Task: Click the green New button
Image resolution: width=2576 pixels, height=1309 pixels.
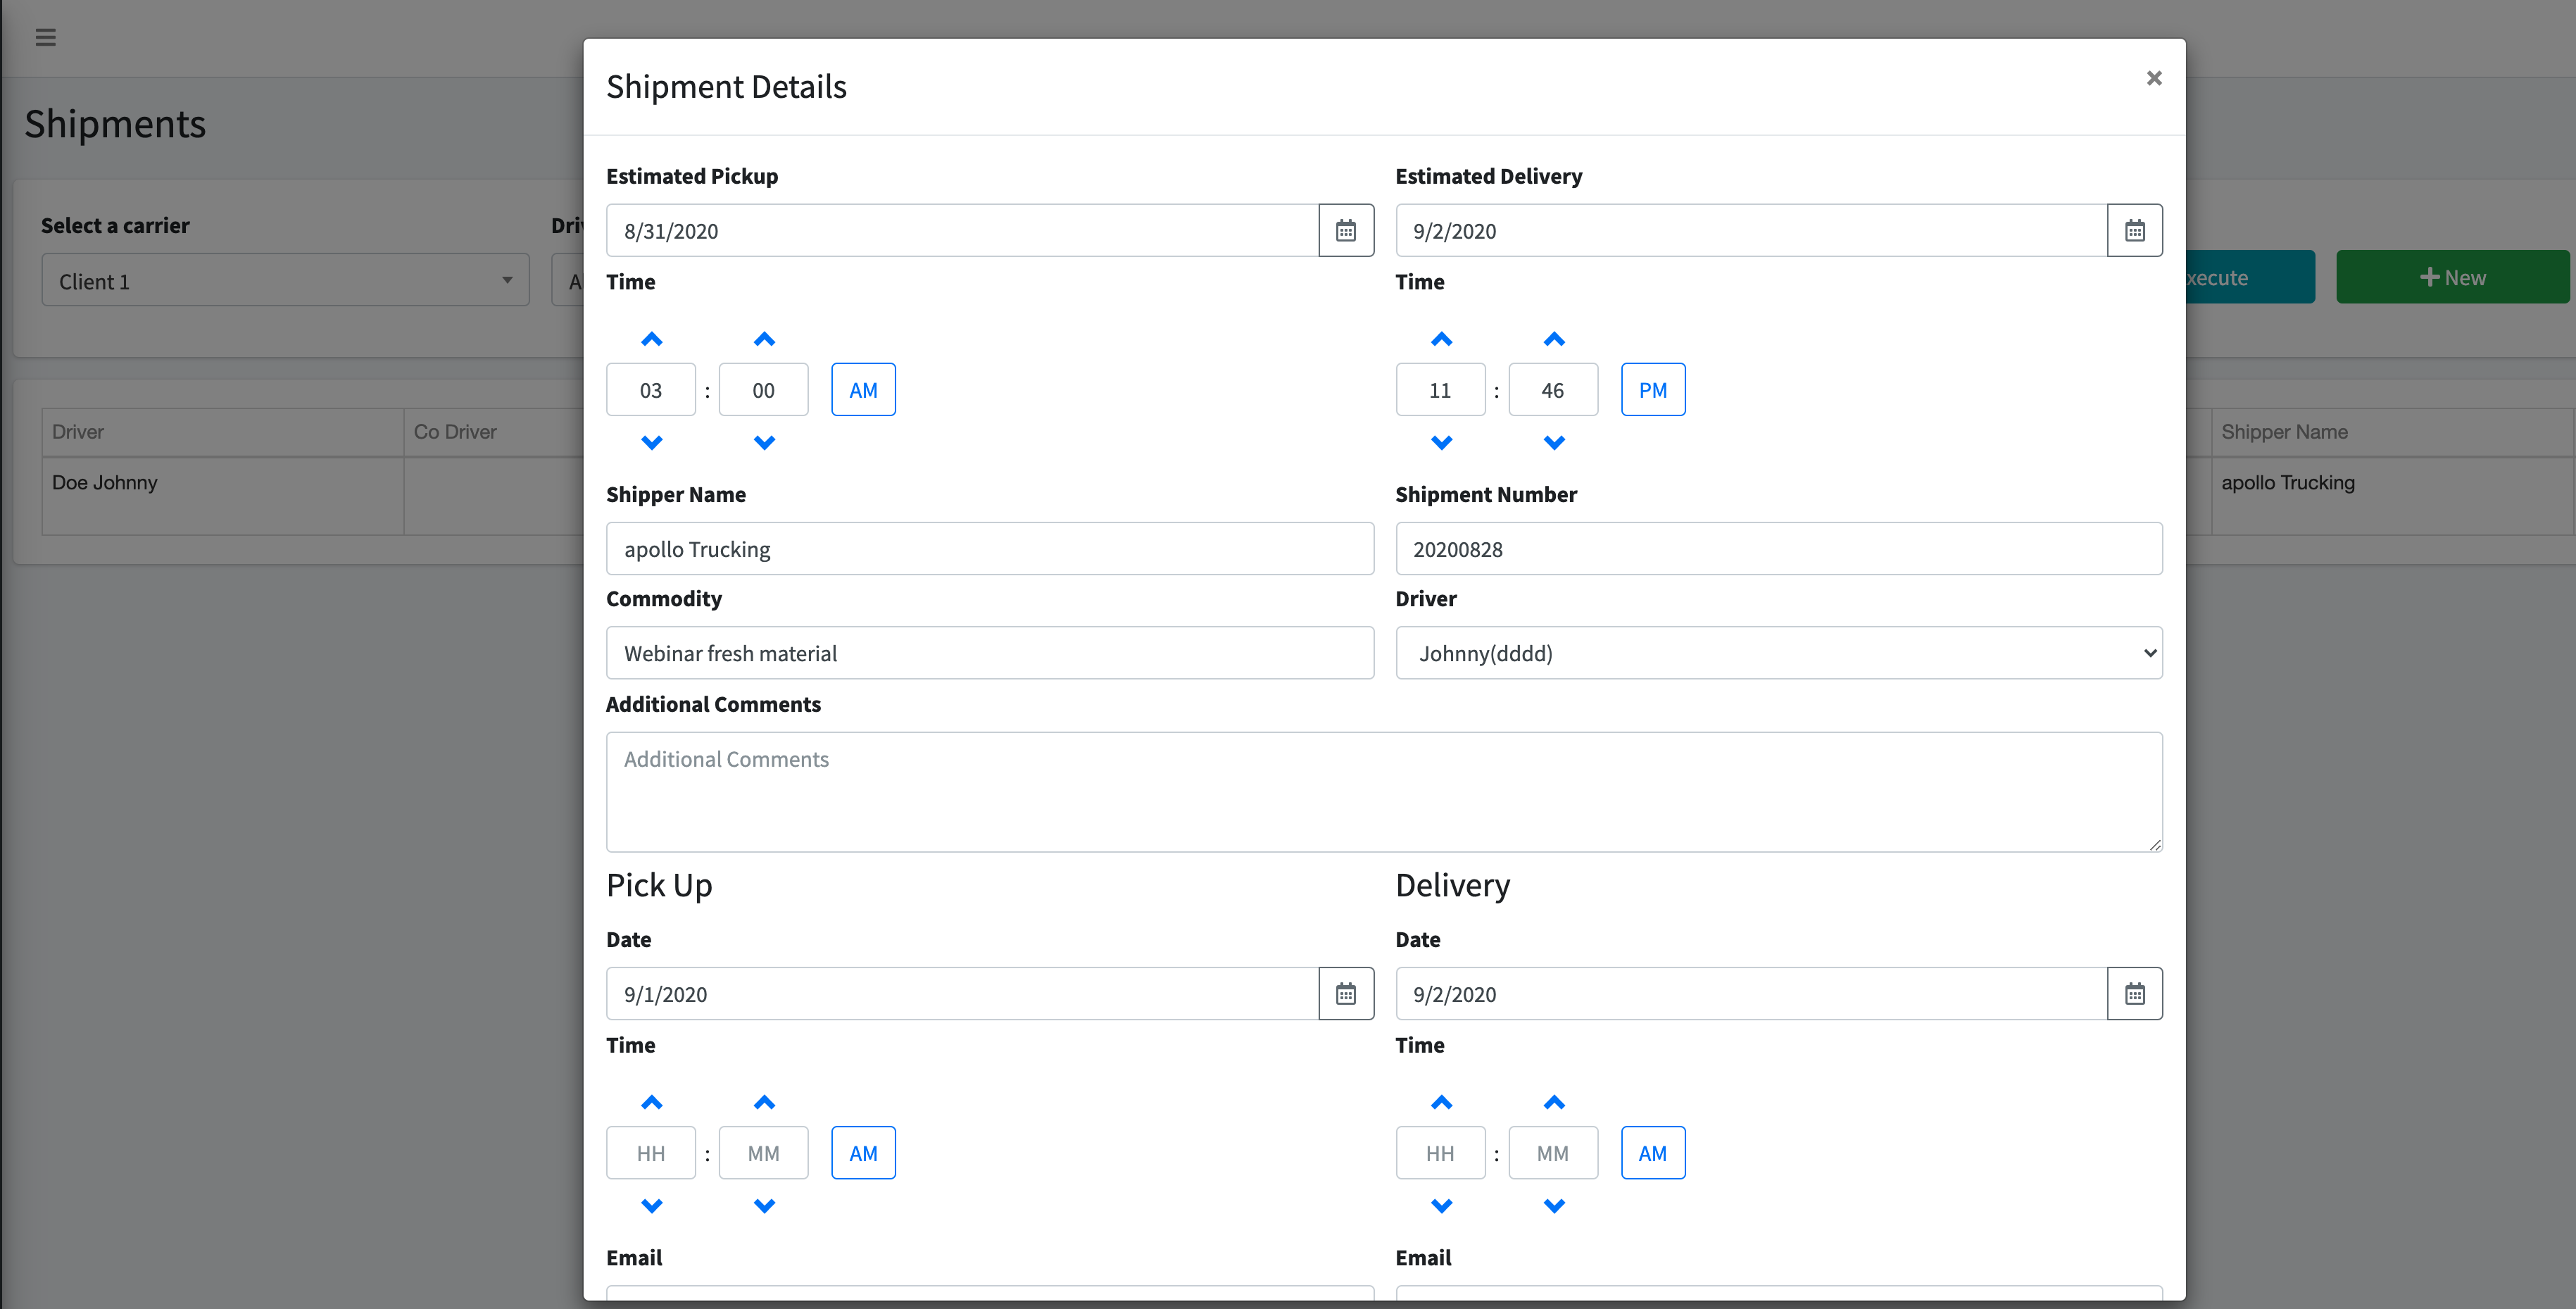Action: pyautogui.click(x=2452, y=277)
